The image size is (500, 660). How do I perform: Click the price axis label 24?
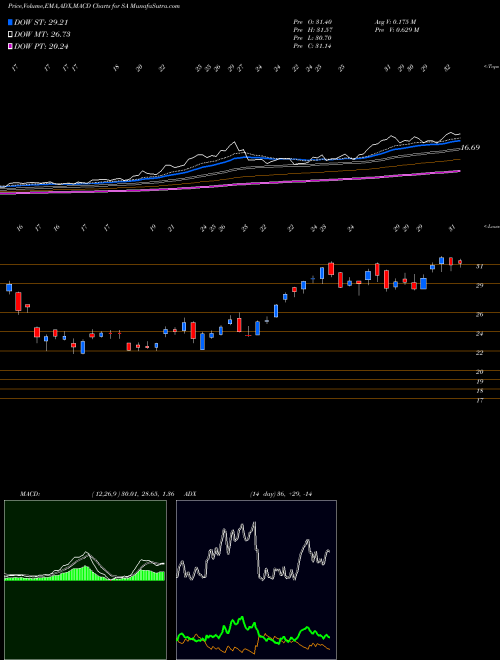479,334
